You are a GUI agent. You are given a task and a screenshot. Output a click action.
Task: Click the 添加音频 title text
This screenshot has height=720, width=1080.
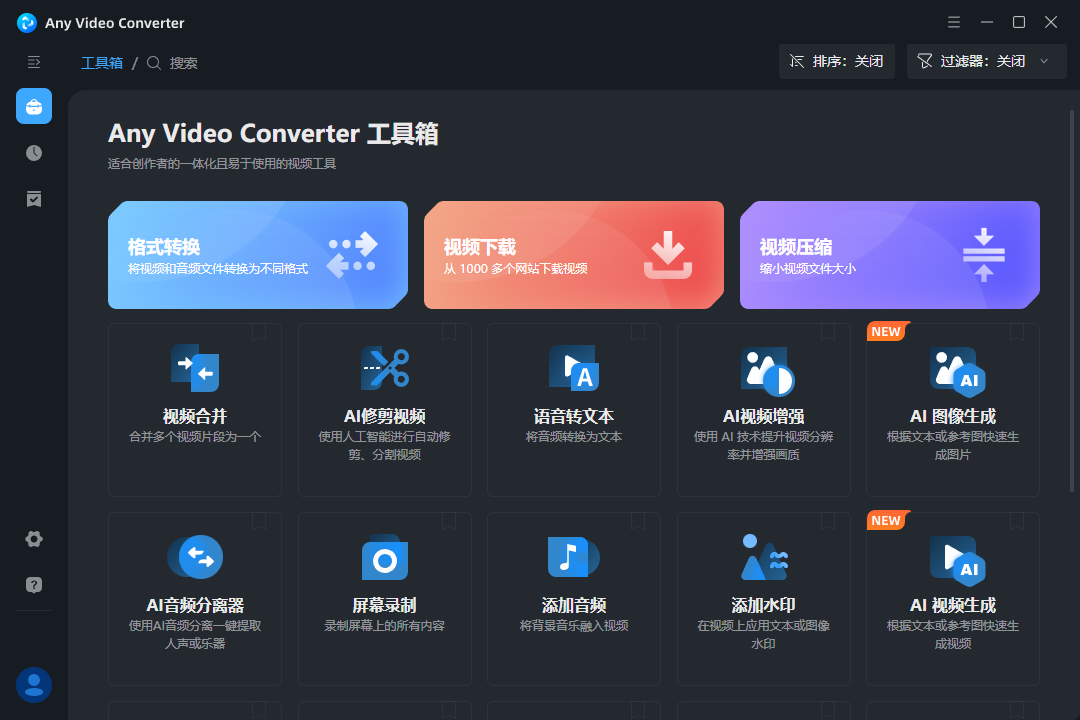(574, 605)
